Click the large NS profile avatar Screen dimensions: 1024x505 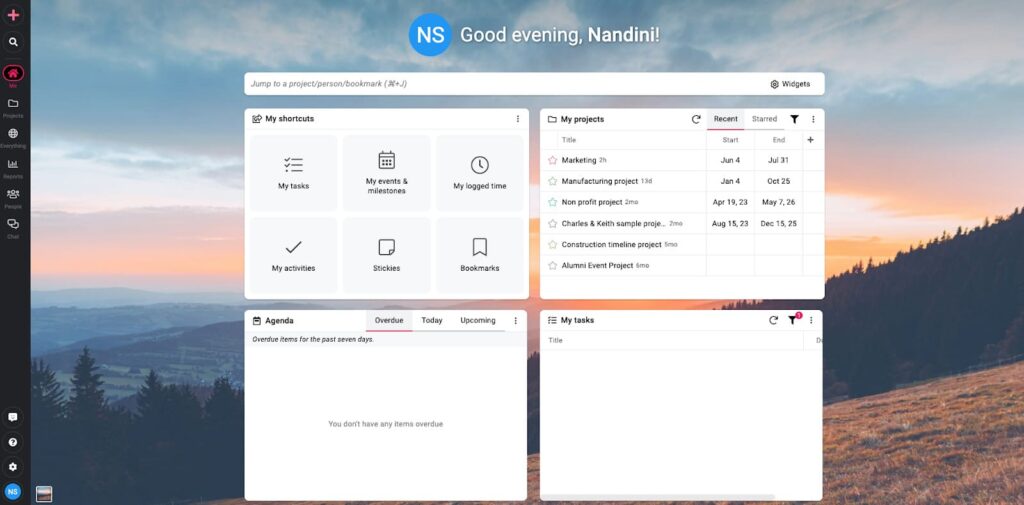coord(430,35)
